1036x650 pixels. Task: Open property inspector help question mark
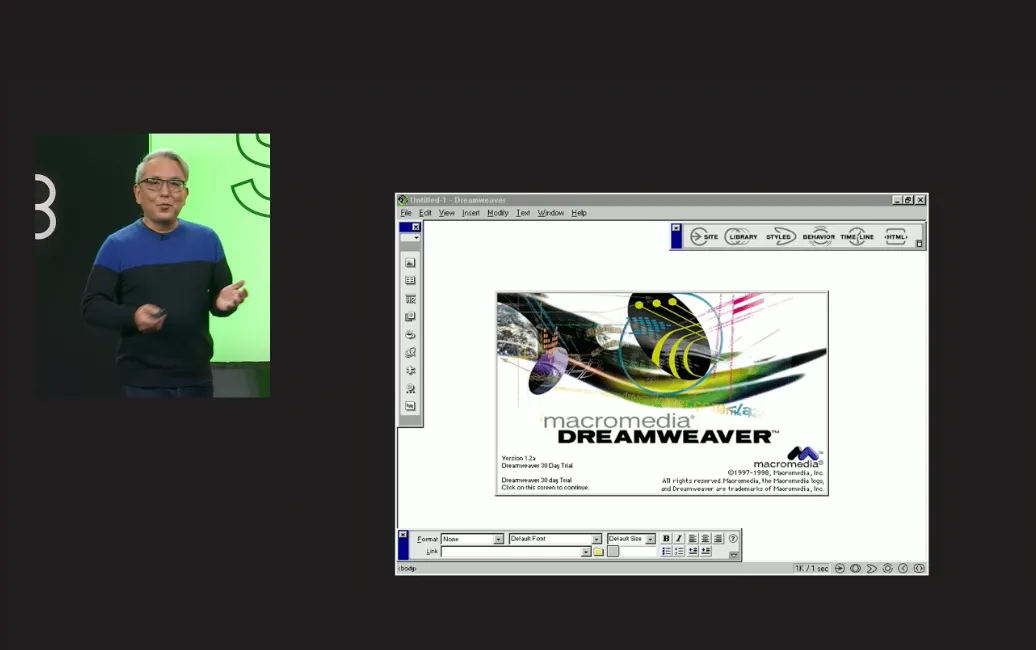[733, 538]
